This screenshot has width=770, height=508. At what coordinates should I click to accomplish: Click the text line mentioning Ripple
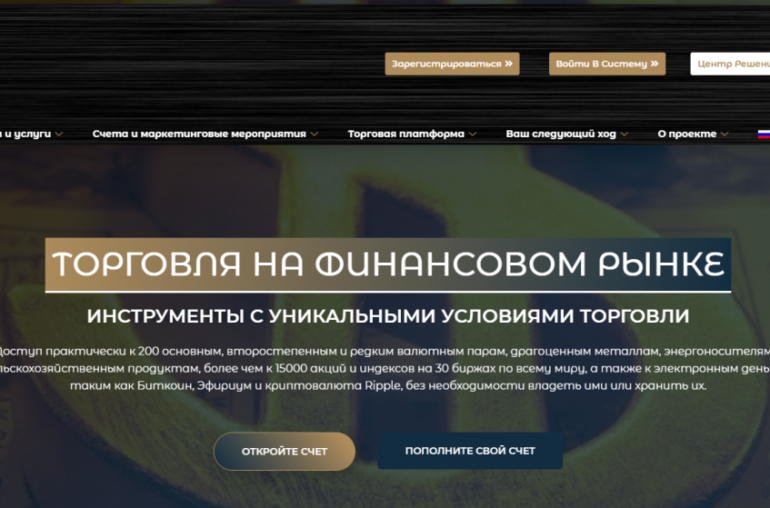click(x=388, y=386)
